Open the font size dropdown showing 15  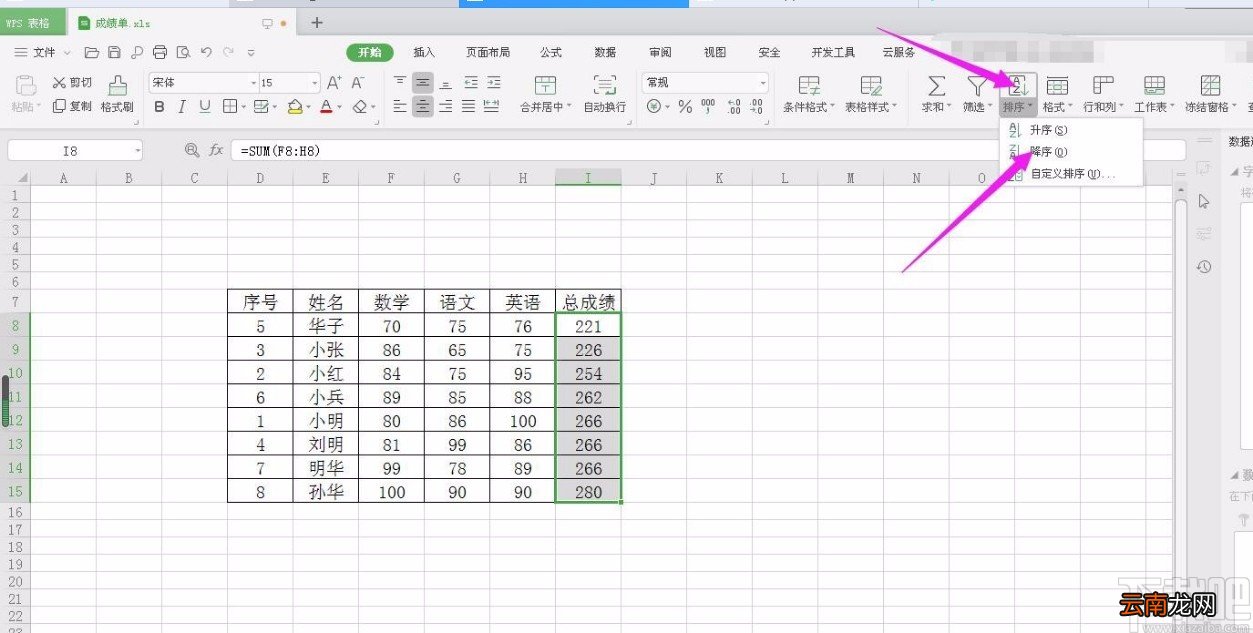[x=315, y=83]
